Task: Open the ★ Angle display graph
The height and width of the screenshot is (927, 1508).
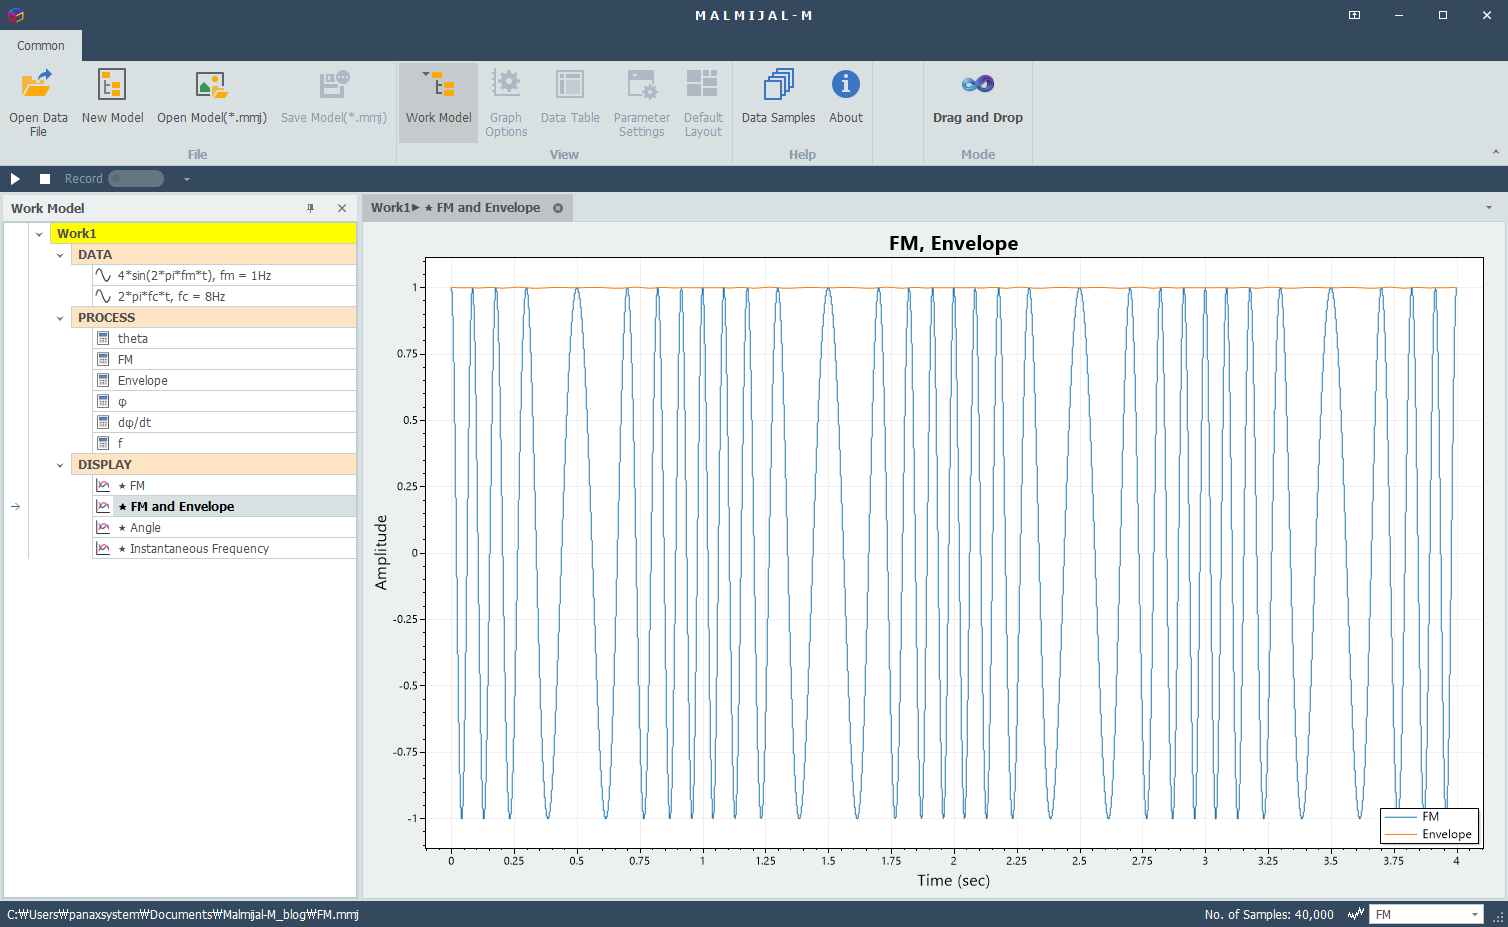Action: (224, 527)
